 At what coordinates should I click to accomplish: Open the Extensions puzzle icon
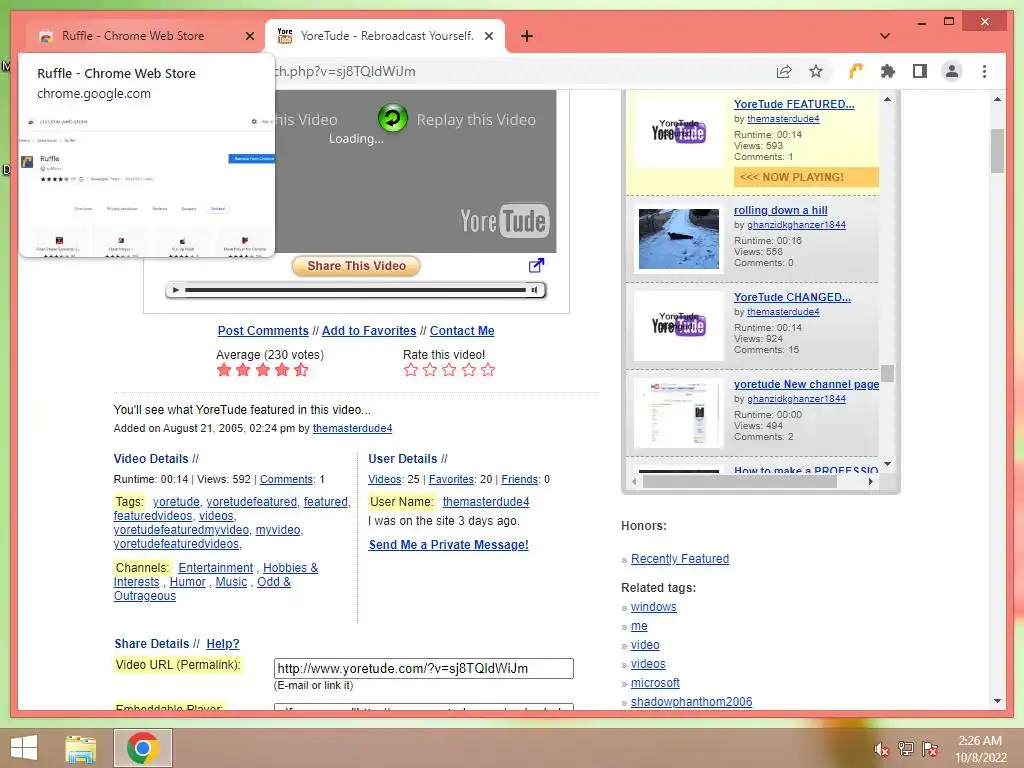coord(888,71)
